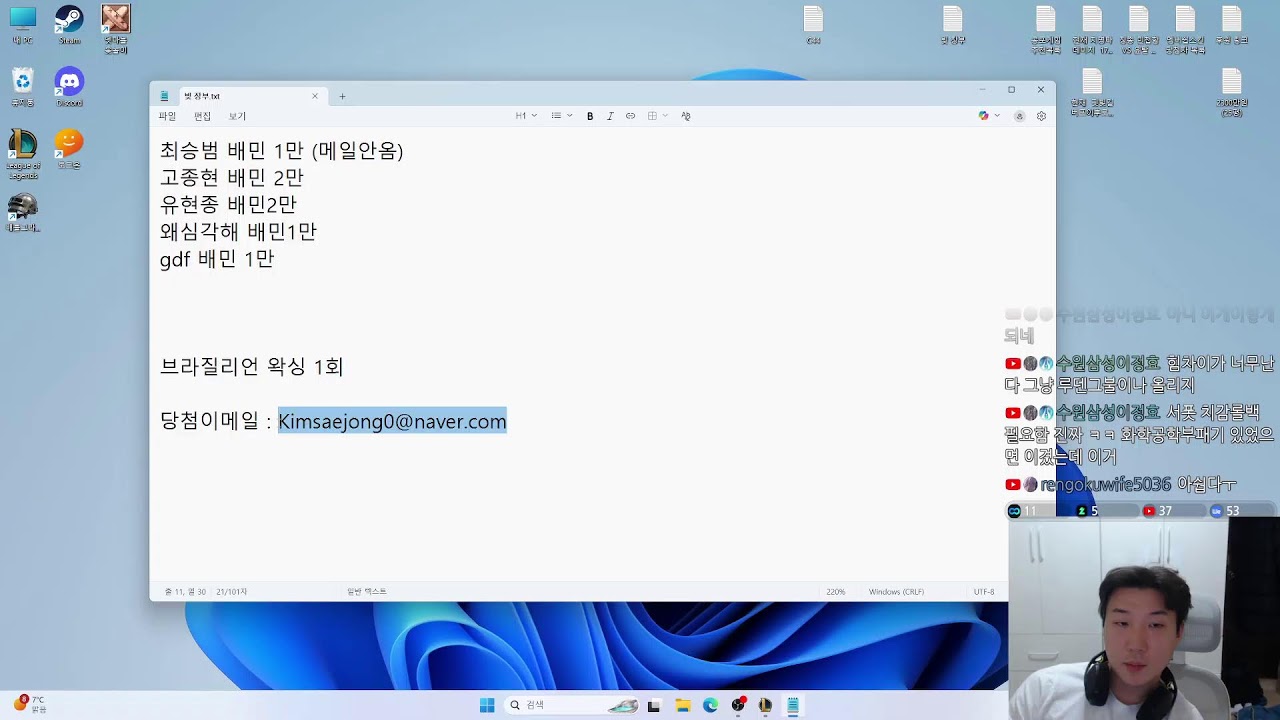Open the table insert dropdown

tap(657, 116)
